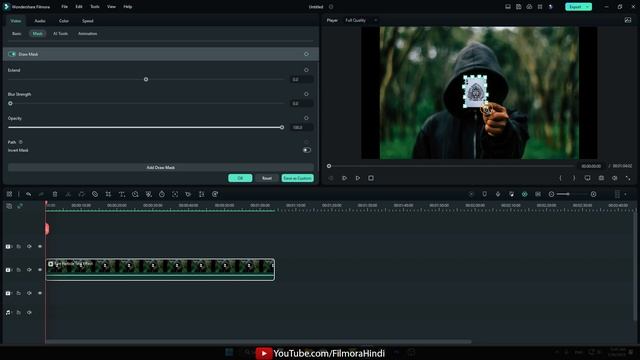Click the timeline zoom slider
Screen dimensions: 640x360
click(572, 194)
